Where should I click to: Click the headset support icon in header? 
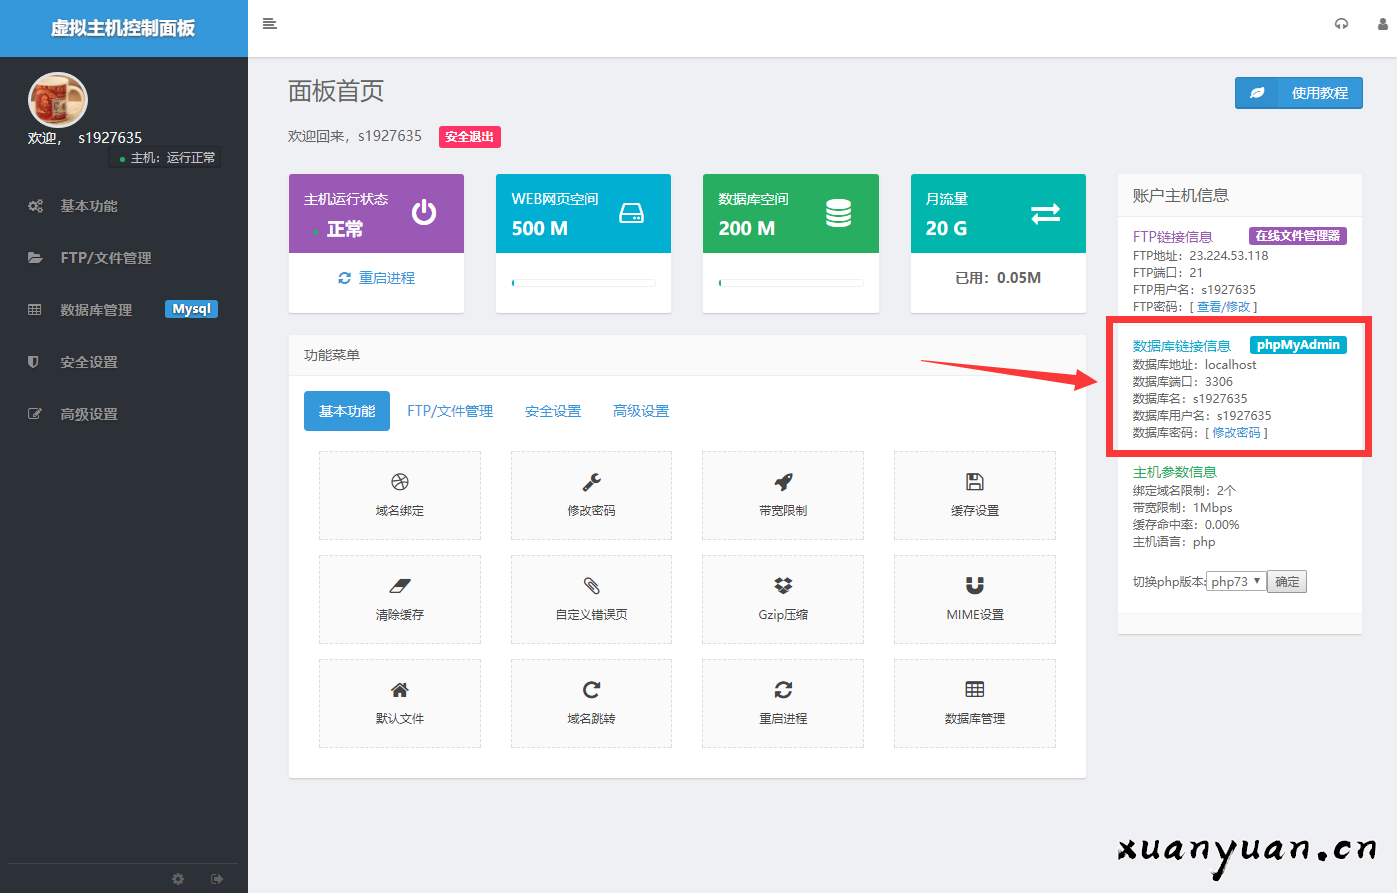(1341, 24)
